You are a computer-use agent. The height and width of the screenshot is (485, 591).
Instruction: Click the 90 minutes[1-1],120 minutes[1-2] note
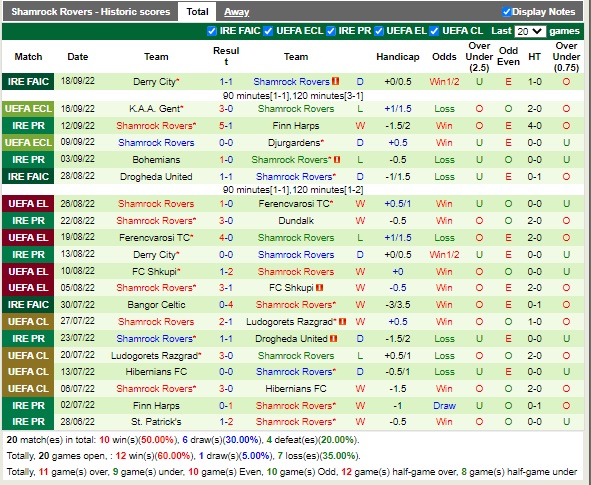[x=293, y=190]
